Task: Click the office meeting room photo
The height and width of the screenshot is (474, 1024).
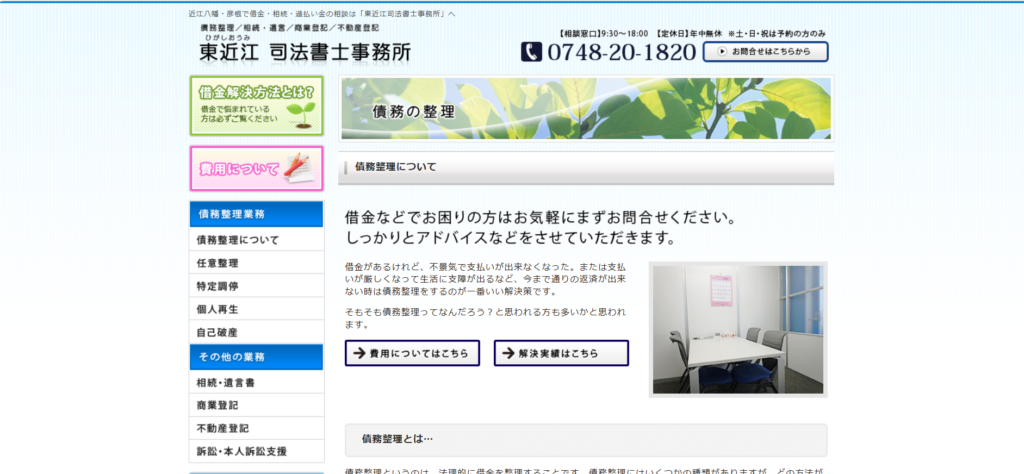Action: tap(738, 329)
